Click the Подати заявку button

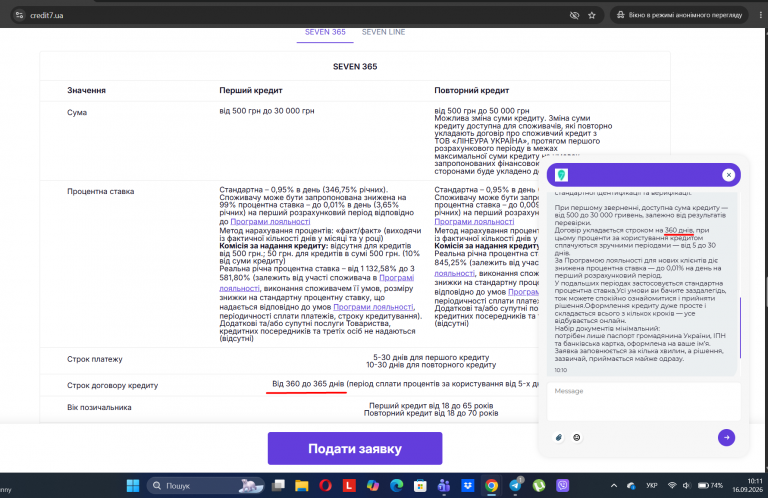tap(355, 449)
